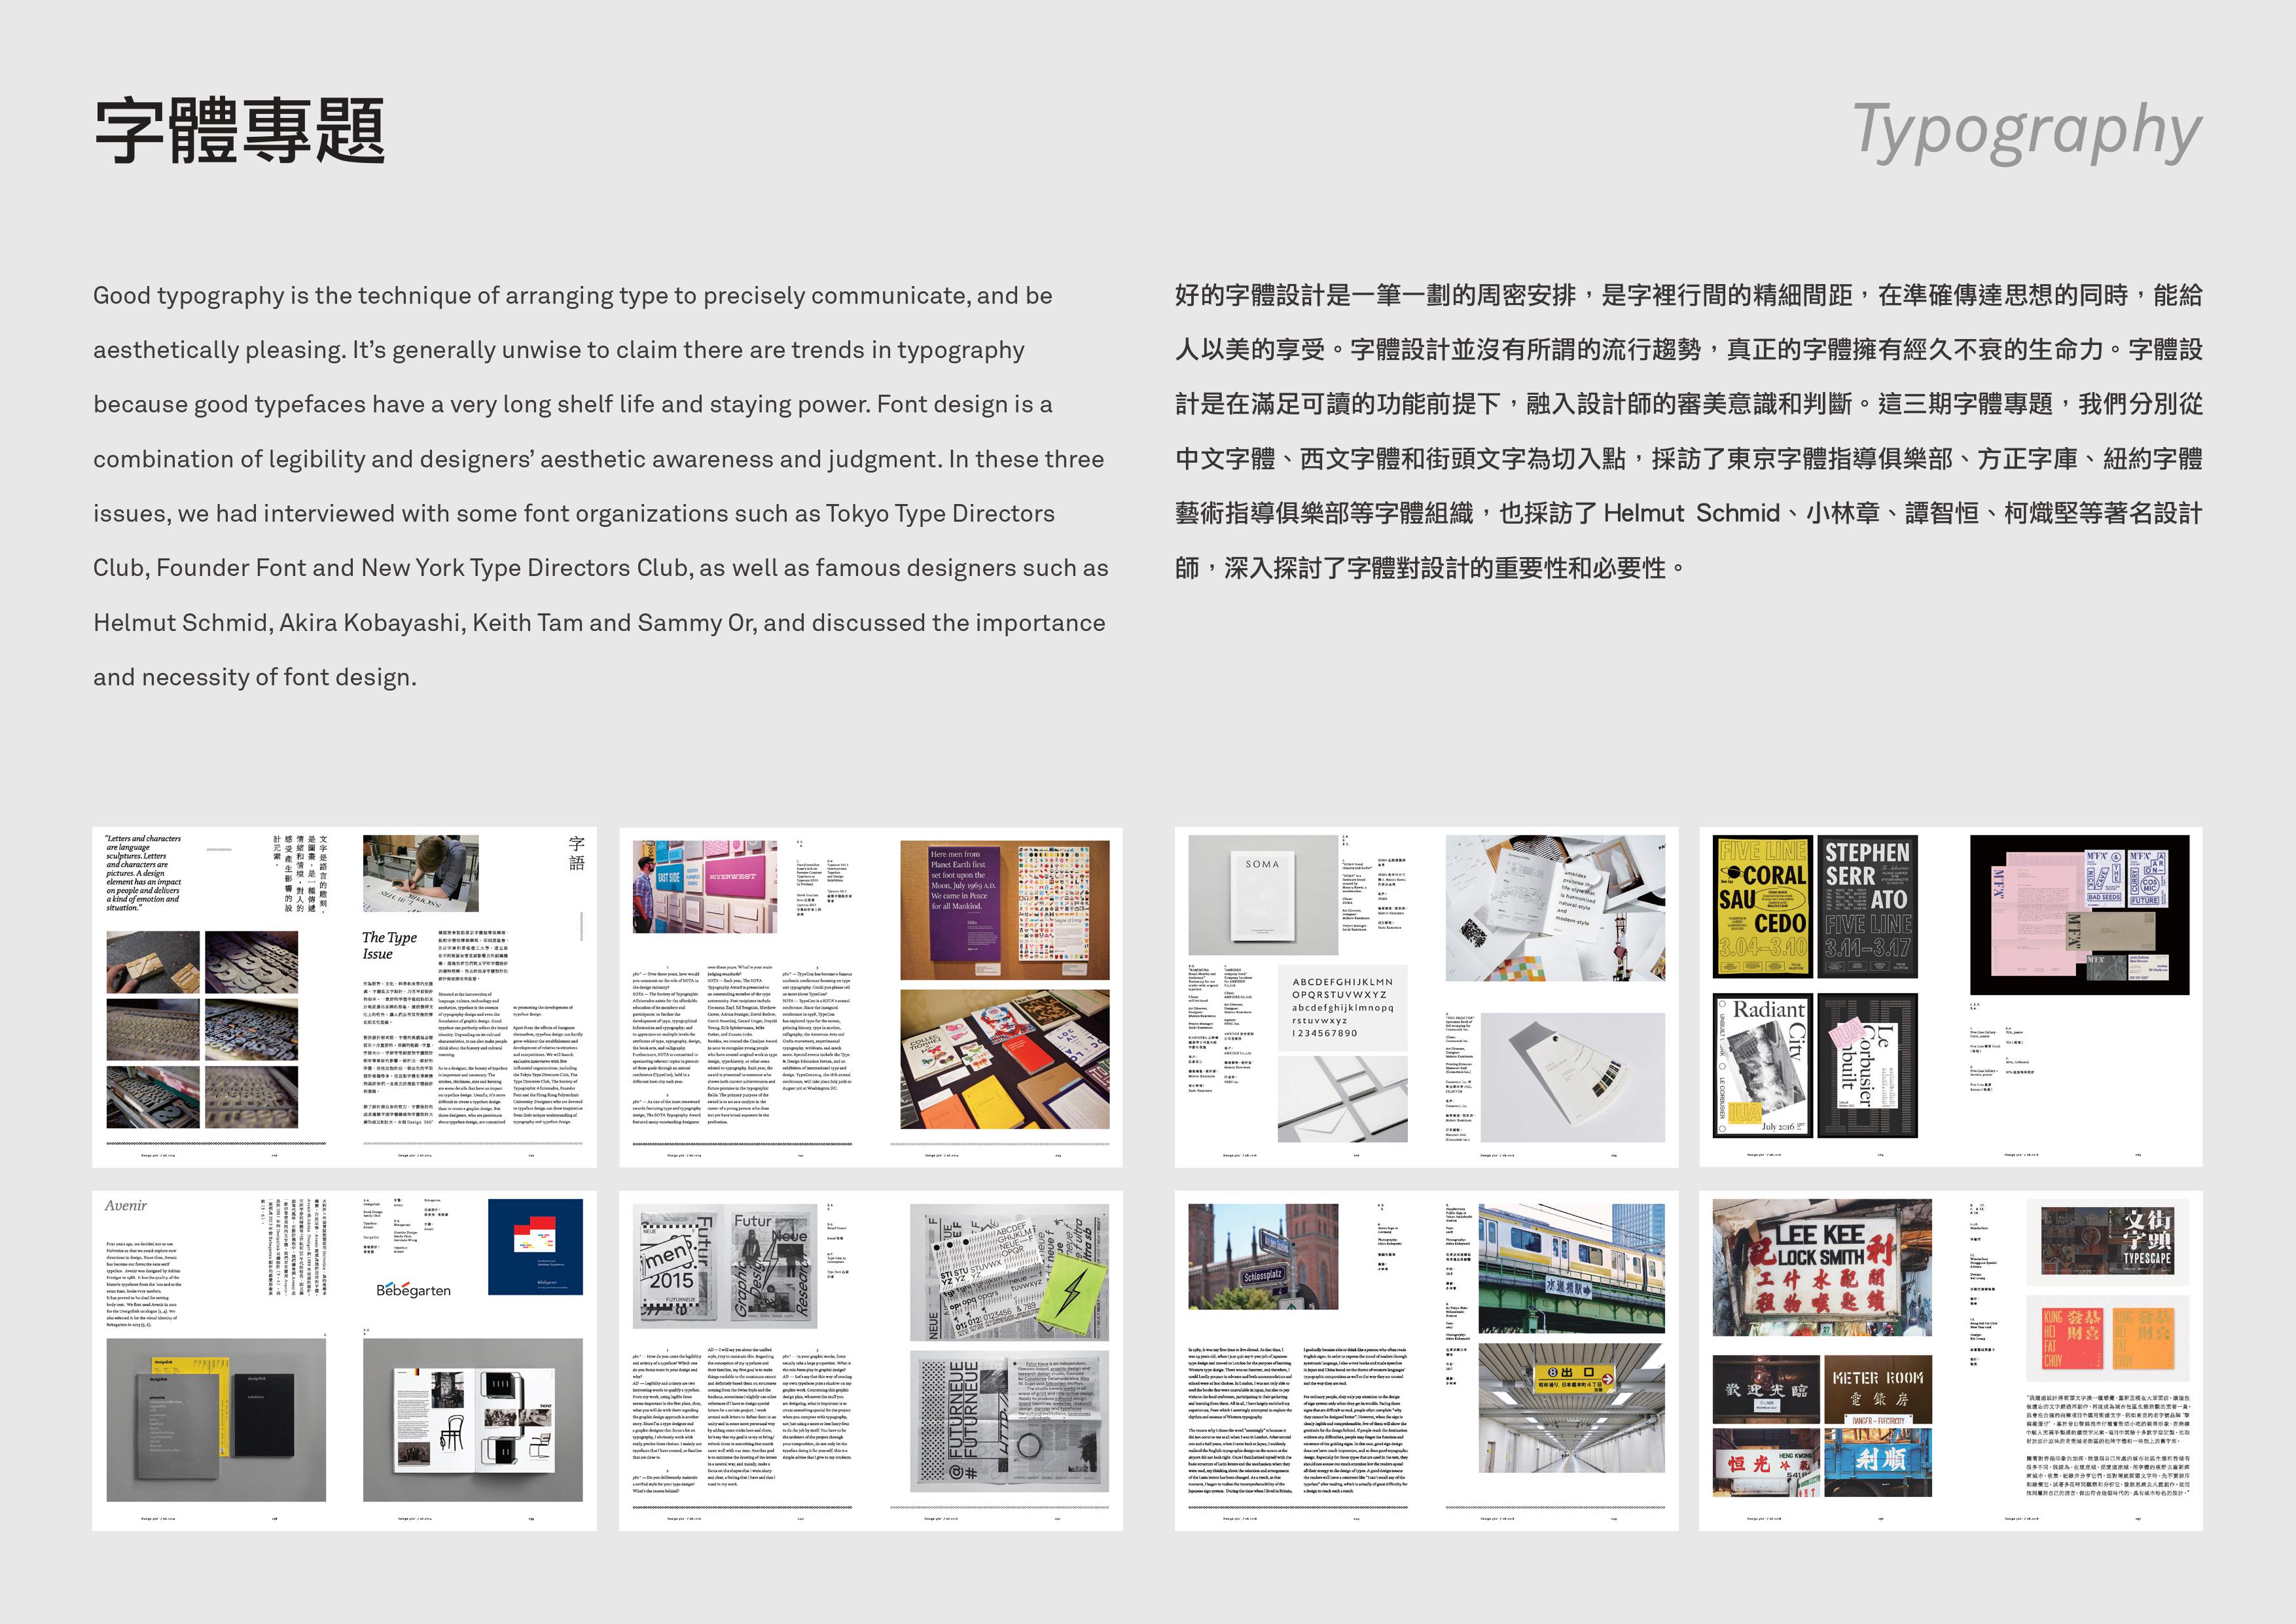Select the line starting 'Good typography is the technique'
The width and height of the screenshot is (2296, 1624).
point(573,296)
